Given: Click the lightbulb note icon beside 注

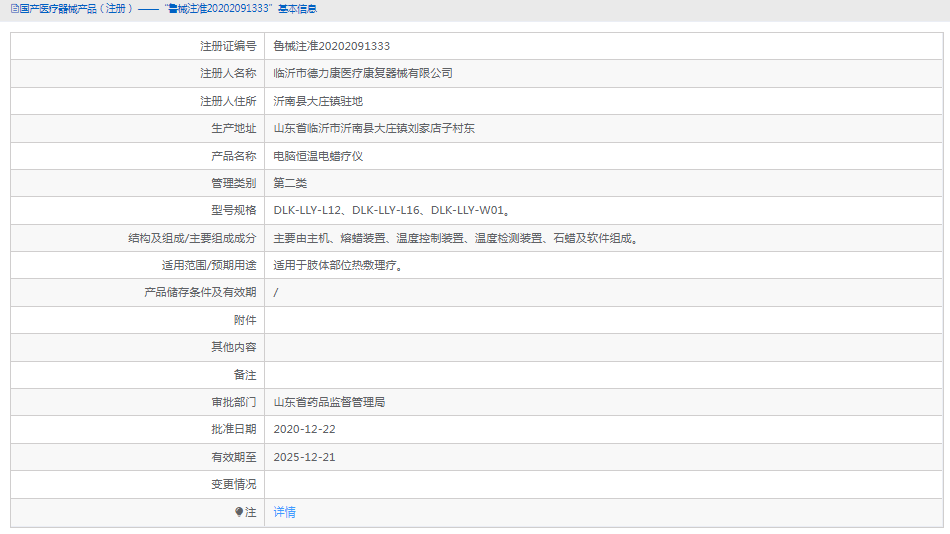Looking at the screenshot, I should click(x=239, y=512).
